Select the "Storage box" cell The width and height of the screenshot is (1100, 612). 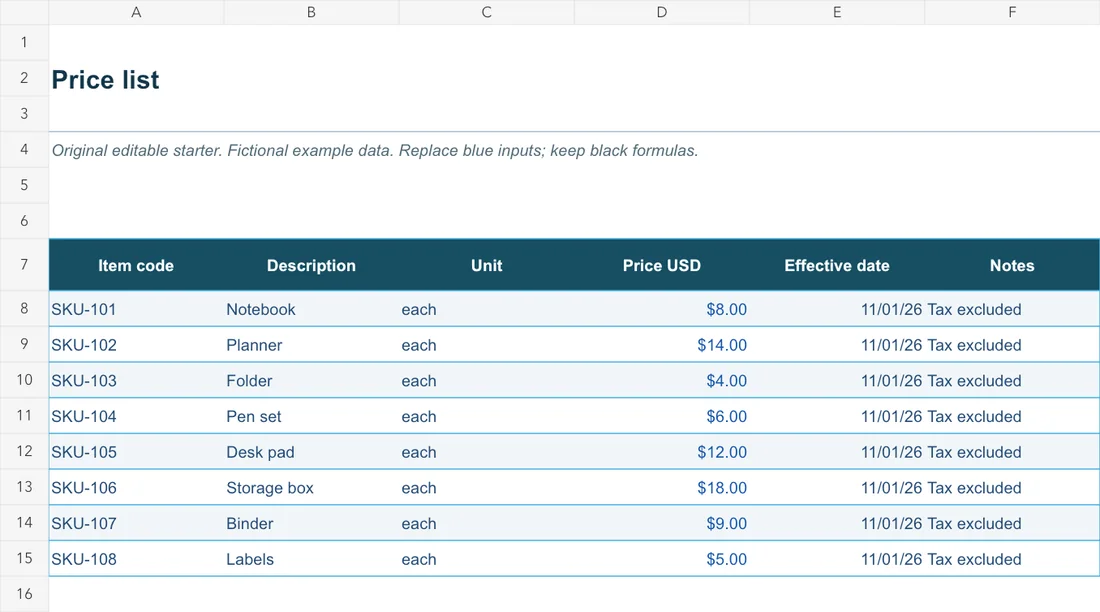coord(311,488)
